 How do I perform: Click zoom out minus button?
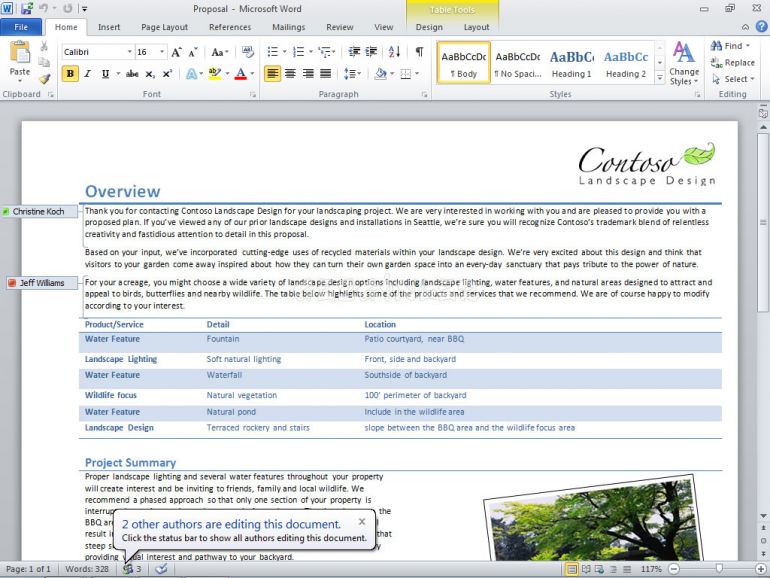tap(674, 569)
